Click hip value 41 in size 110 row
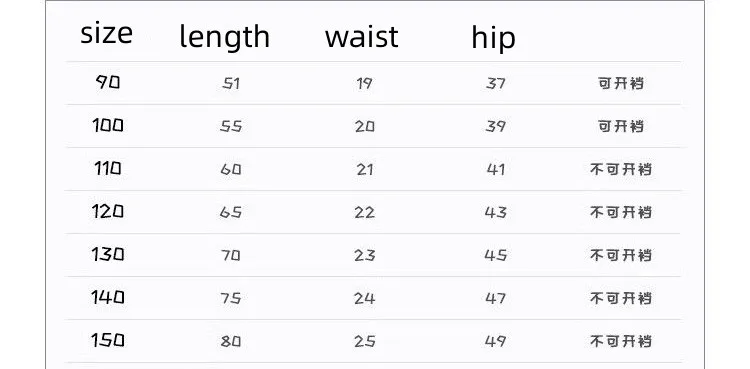 [495, 169]
